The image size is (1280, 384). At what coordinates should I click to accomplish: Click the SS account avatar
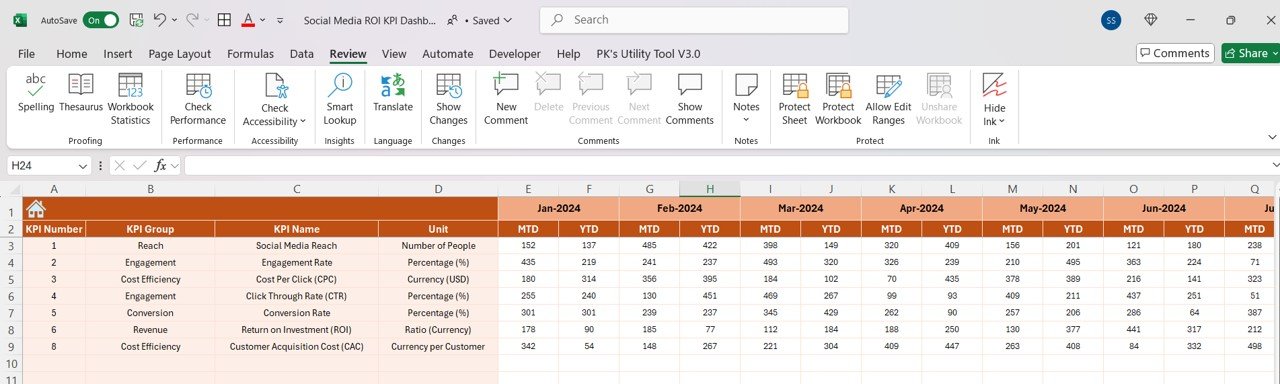[1111, 20]
